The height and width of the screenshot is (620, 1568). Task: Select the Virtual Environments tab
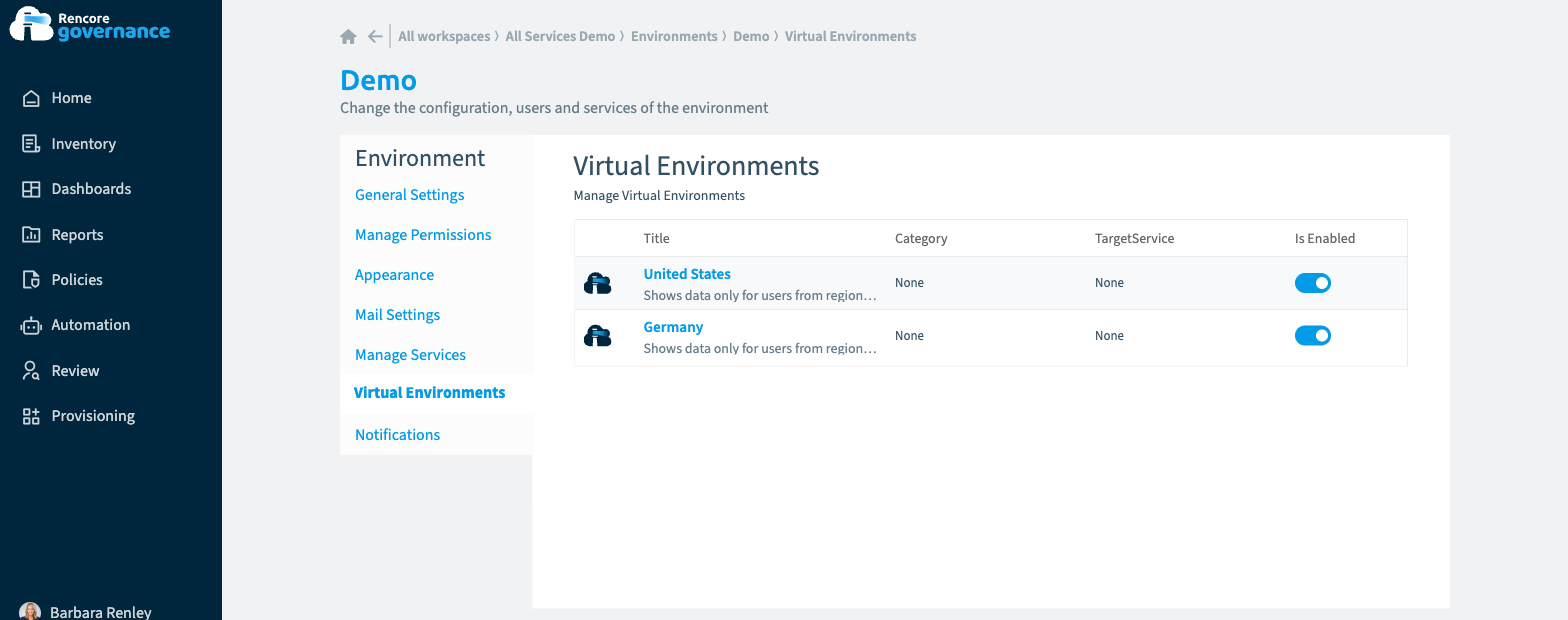coord(430,393)
